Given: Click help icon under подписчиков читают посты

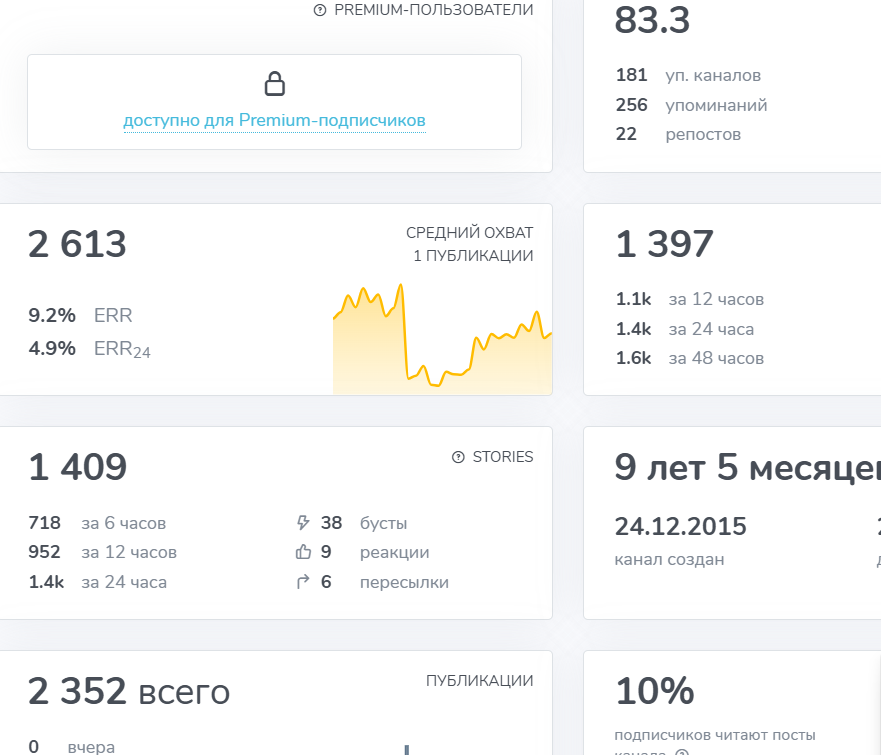Looking at the screenshot, I should 681,752.
